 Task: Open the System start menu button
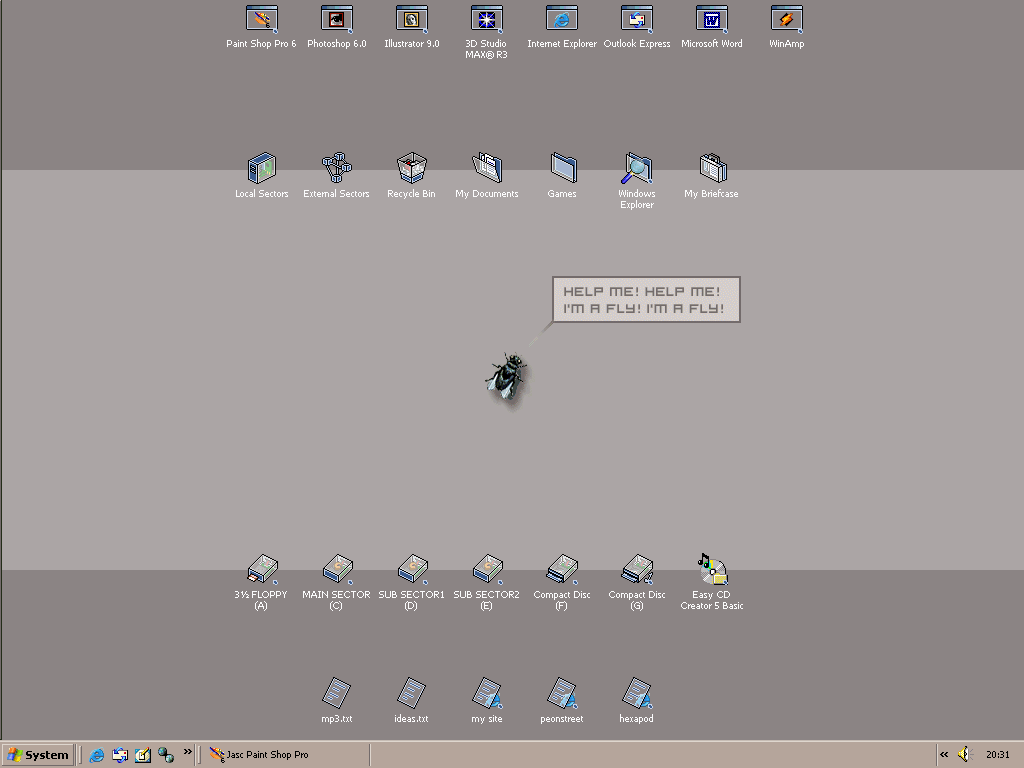[x=38, y=755]
